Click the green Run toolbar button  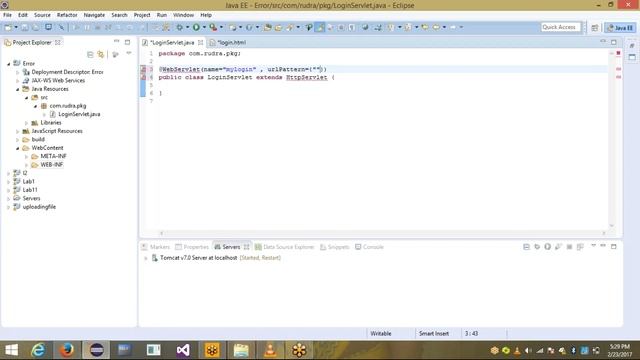point(196,27)
